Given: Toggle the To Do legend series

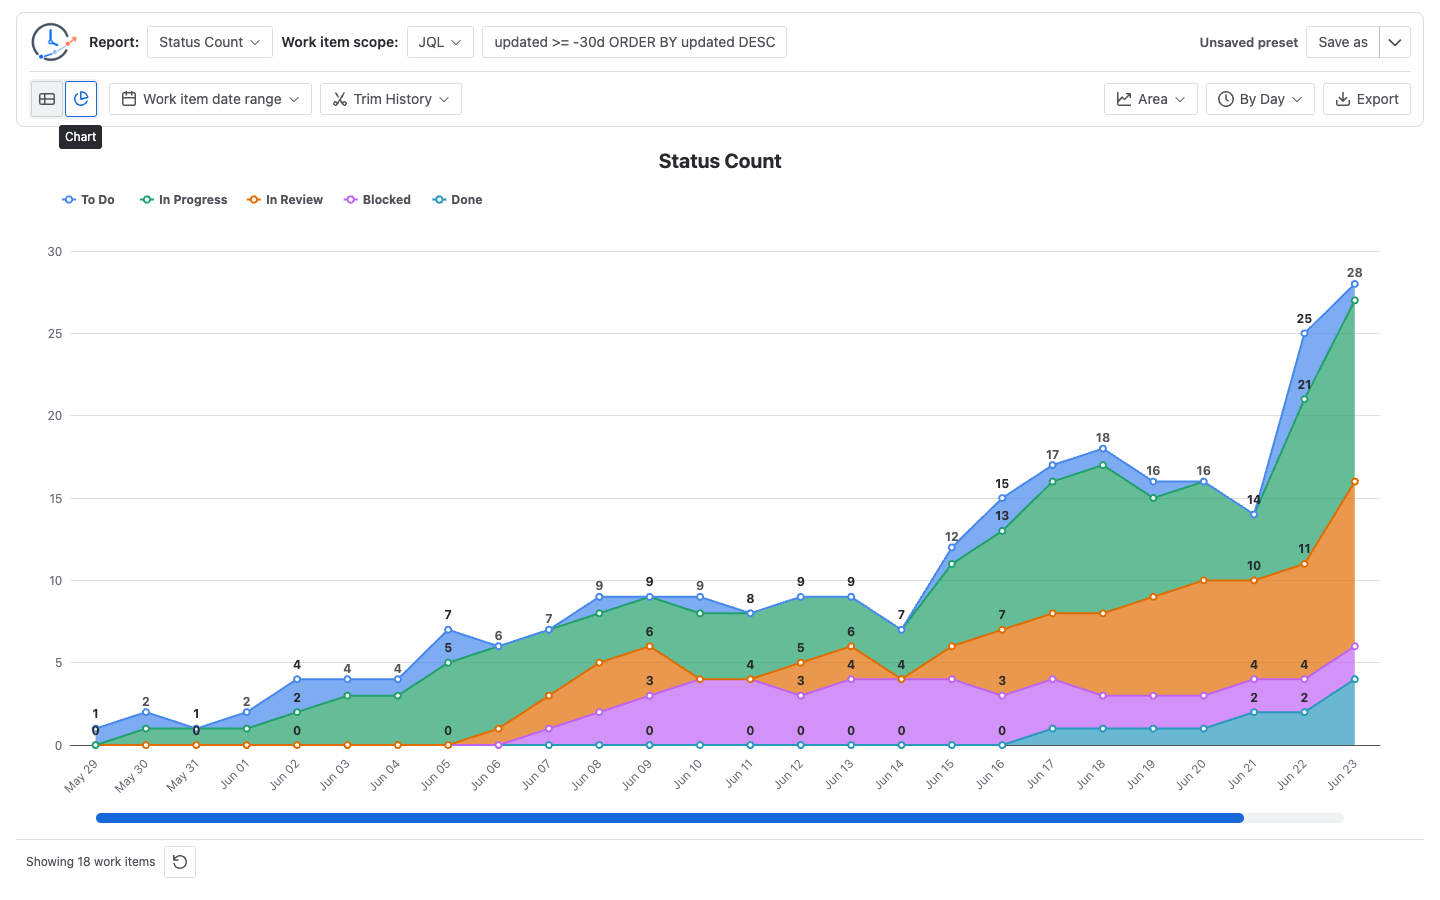Looking at the screenshot, I should tap(89, 200).
